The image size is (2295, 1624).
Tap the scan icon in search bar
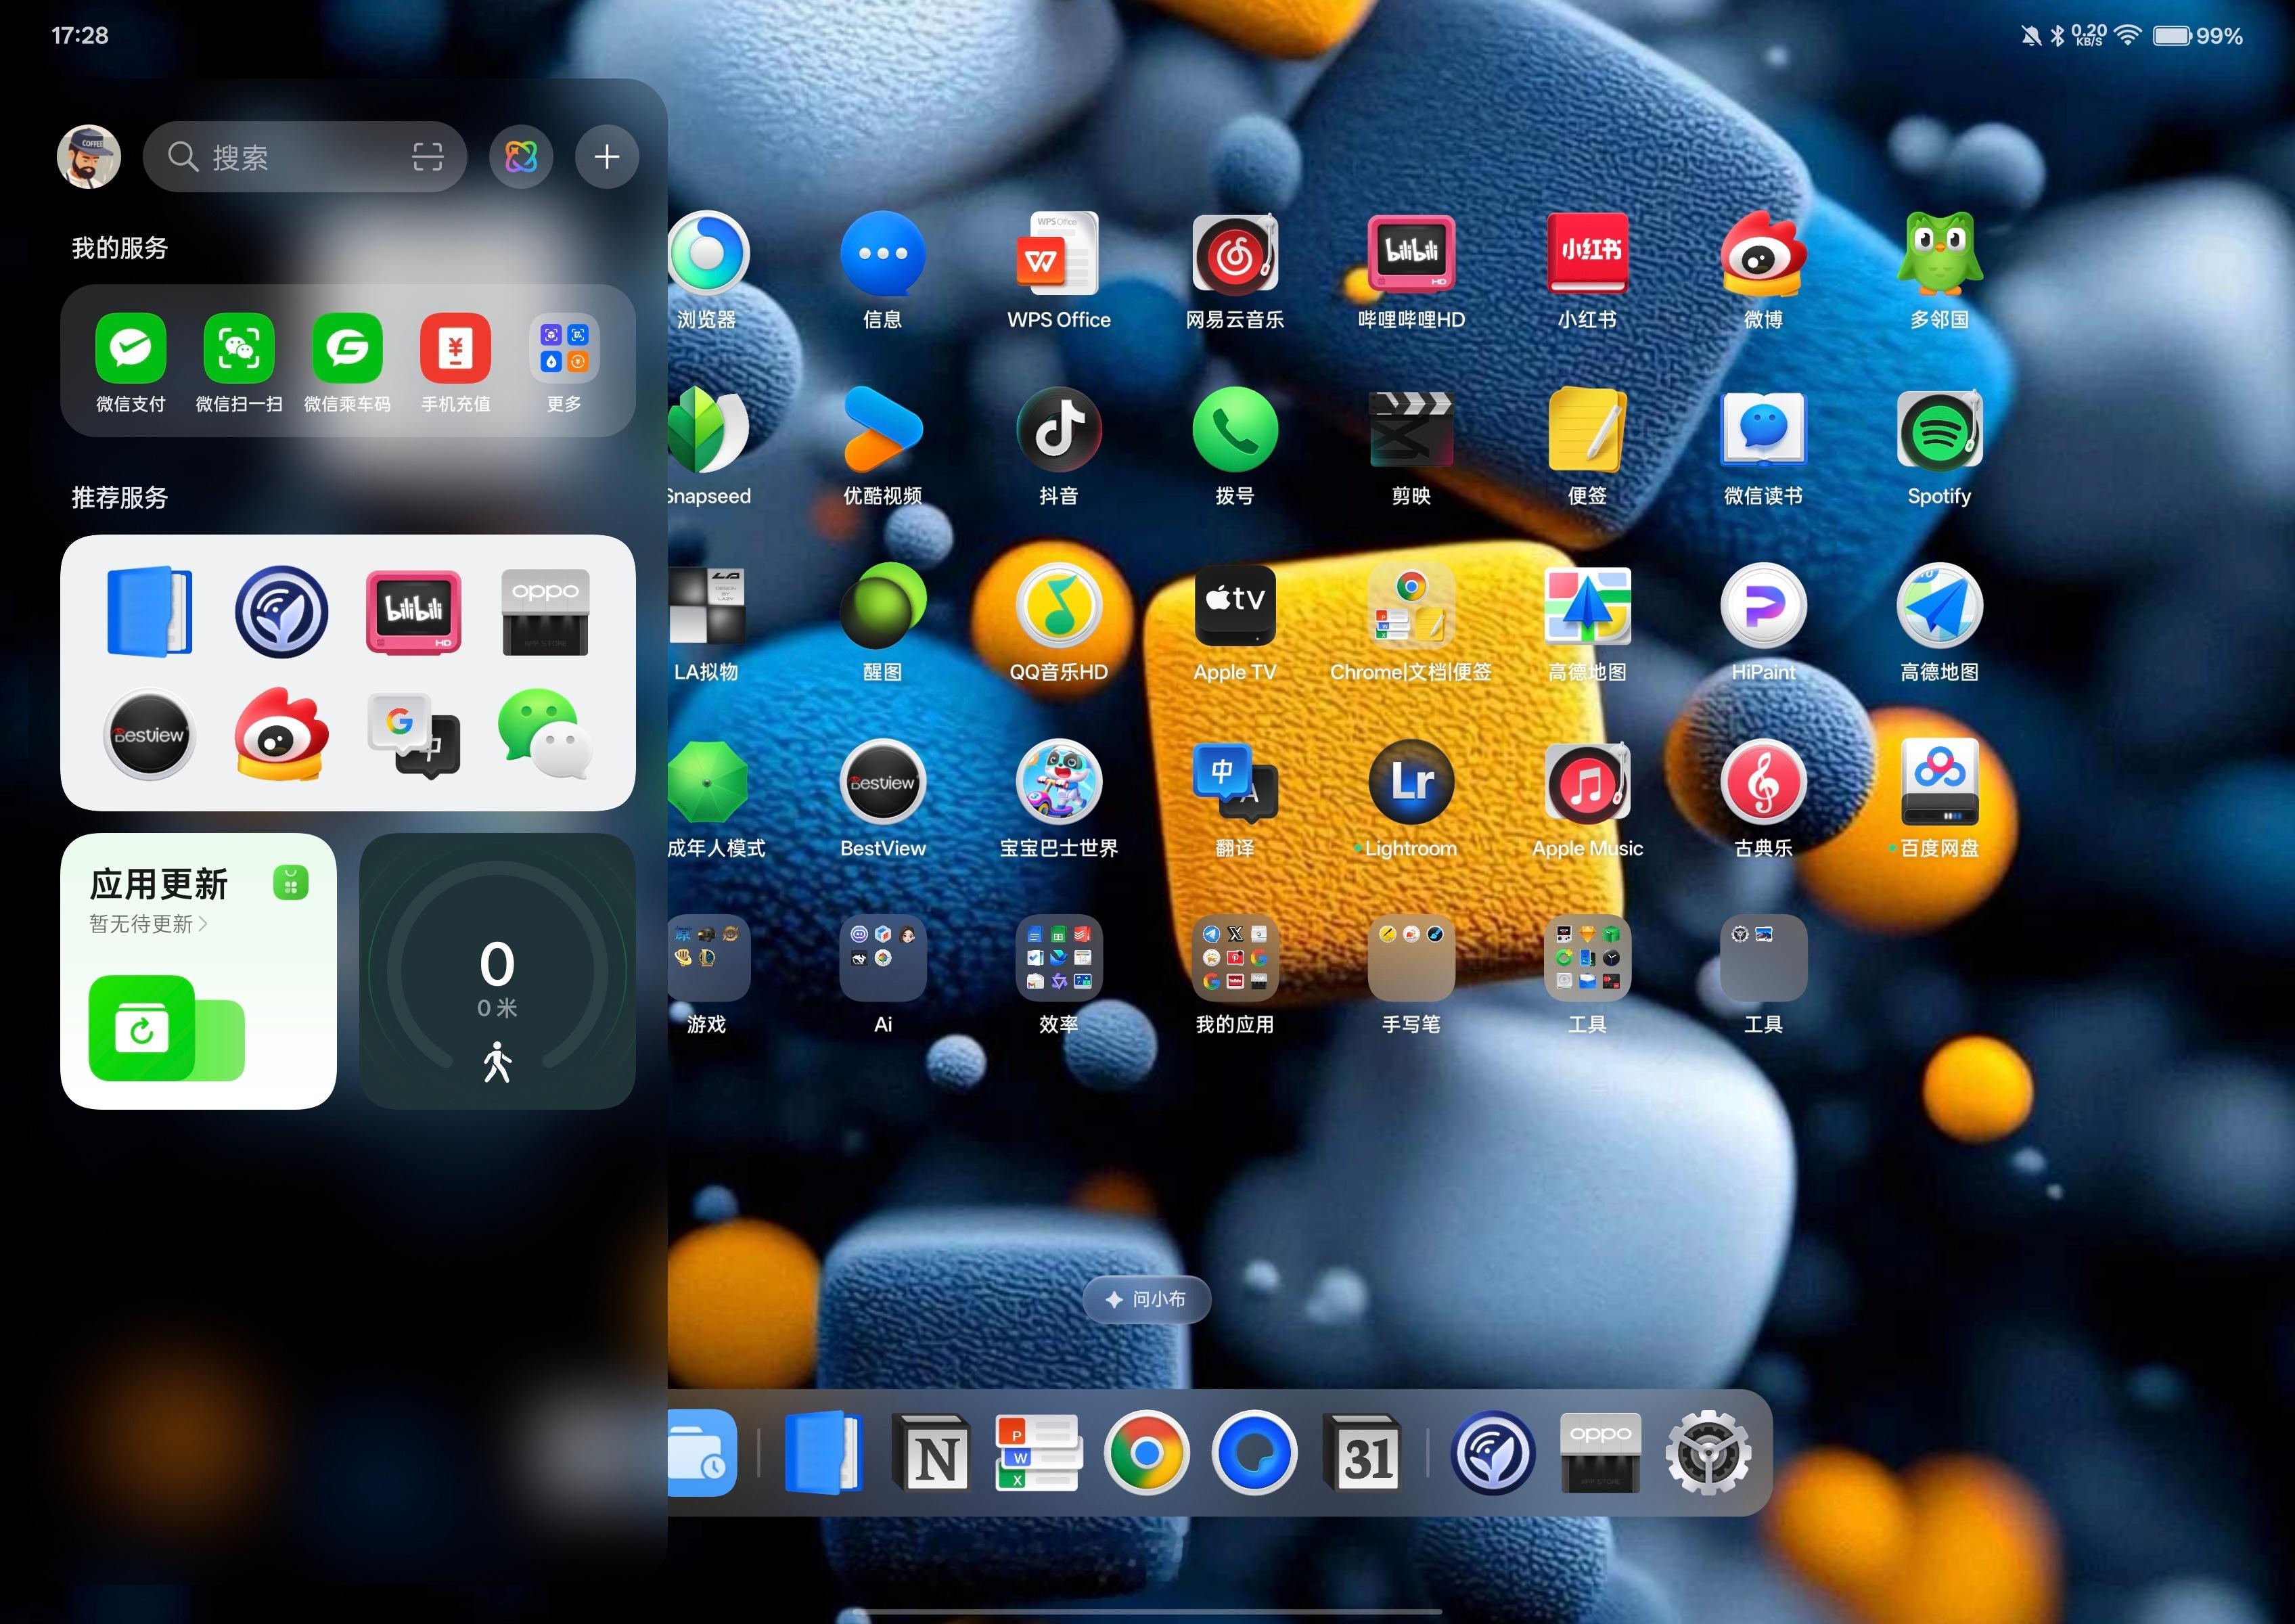tap(427, 157)
